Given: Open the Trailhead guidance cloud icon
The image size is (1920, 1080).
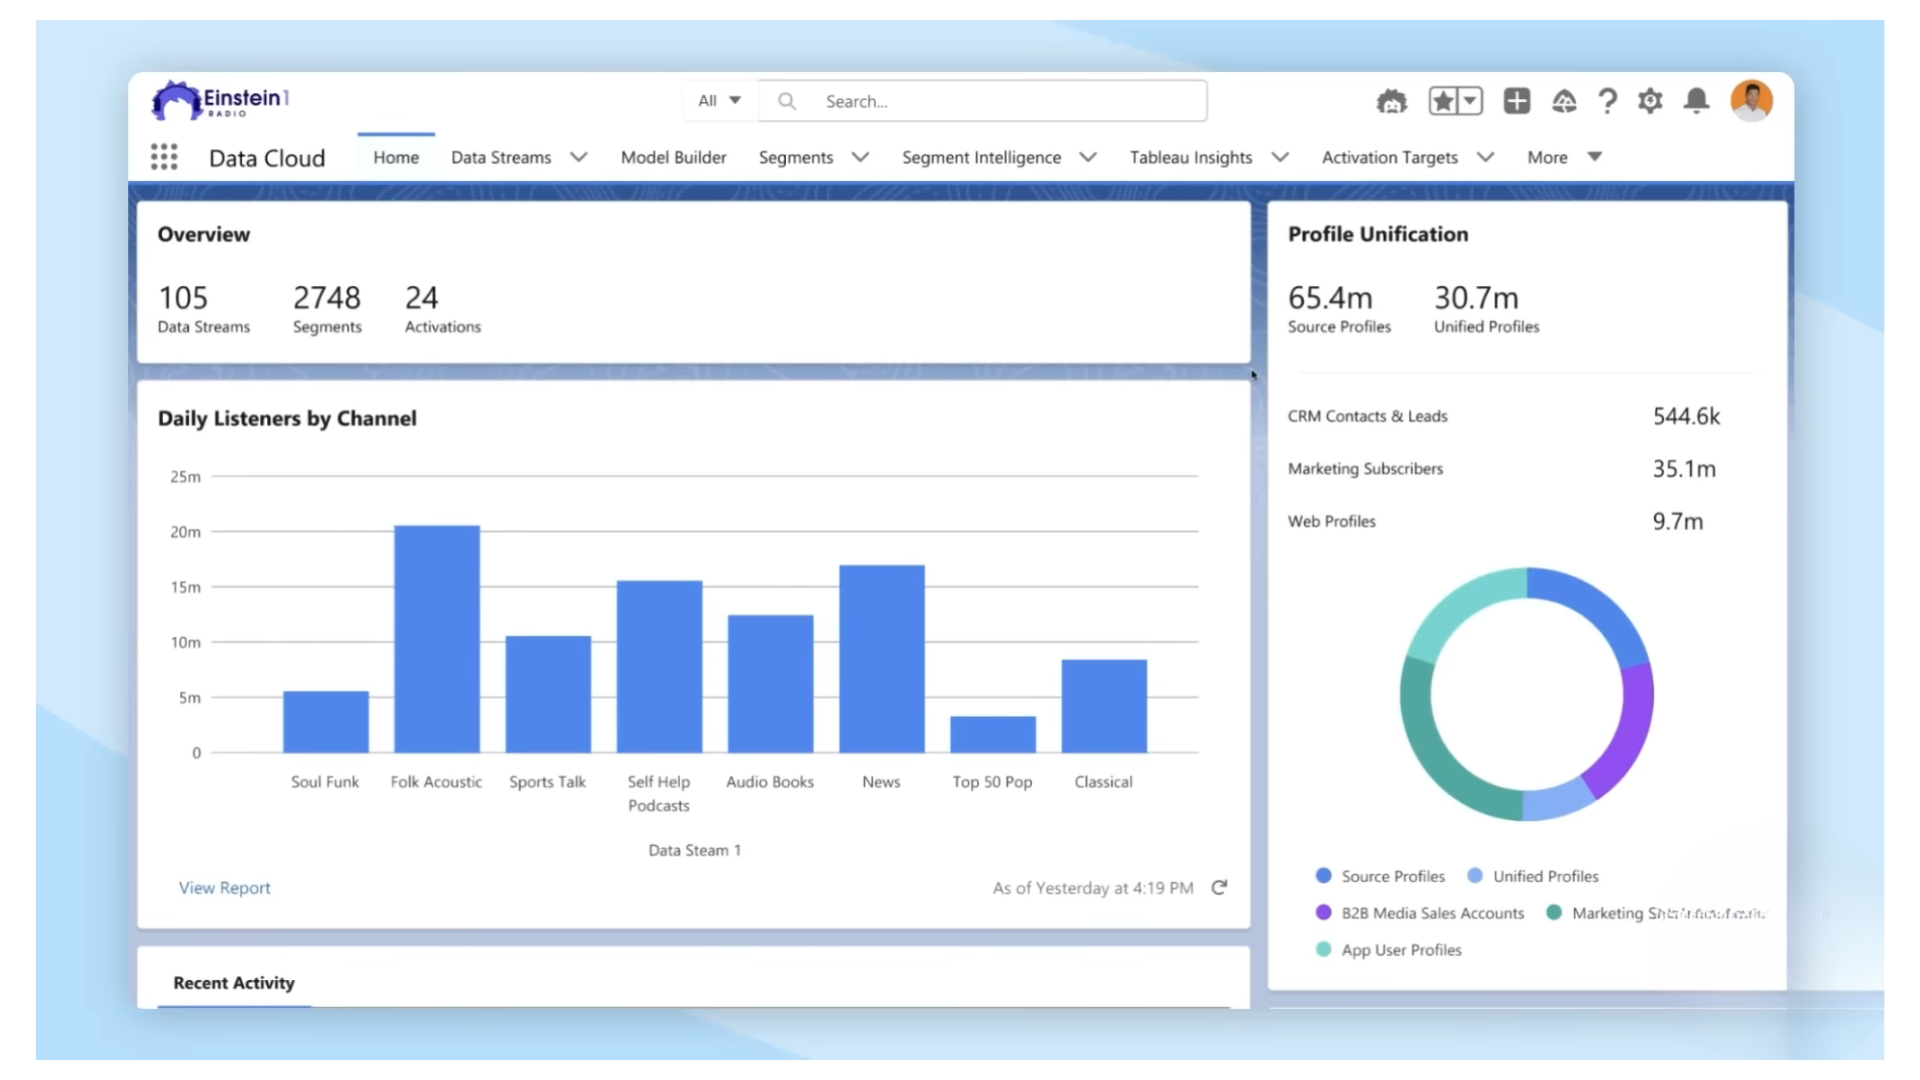Looking at the screenshot, I should pos(1564,101).
